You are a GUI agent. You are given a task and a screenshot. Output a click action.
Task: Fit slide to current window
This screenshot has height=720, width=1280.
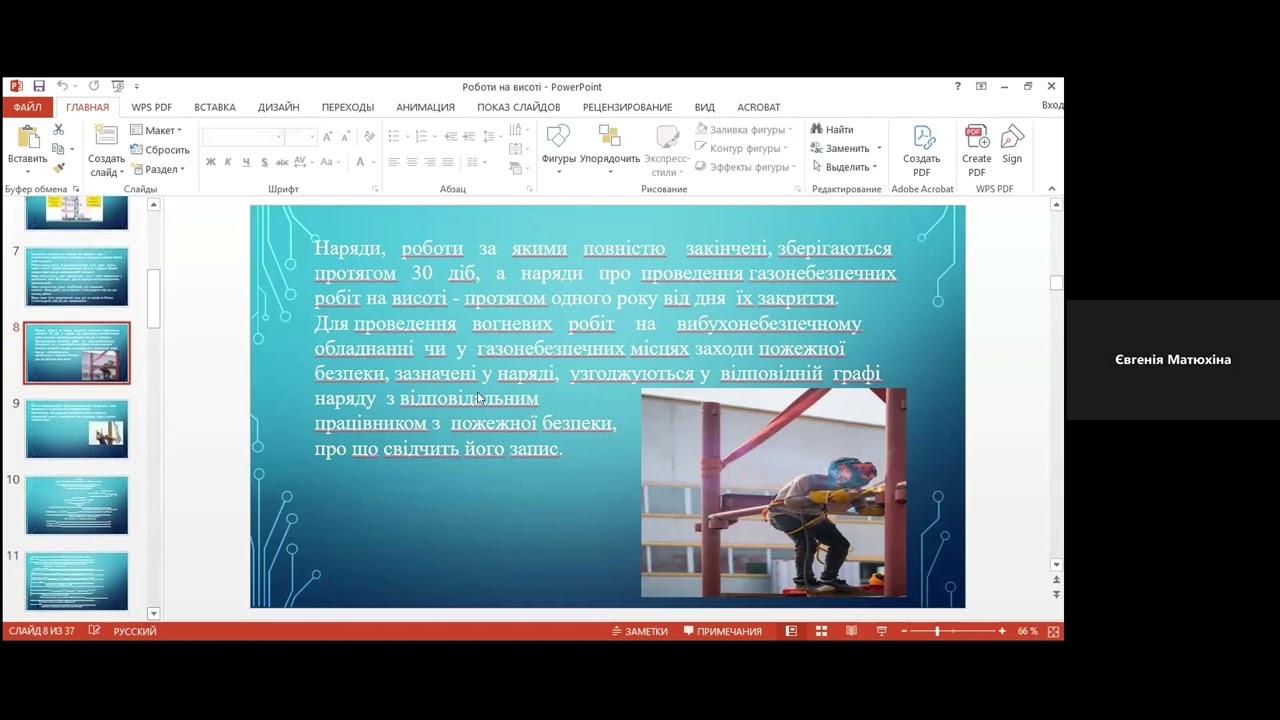coord(1053,631)
